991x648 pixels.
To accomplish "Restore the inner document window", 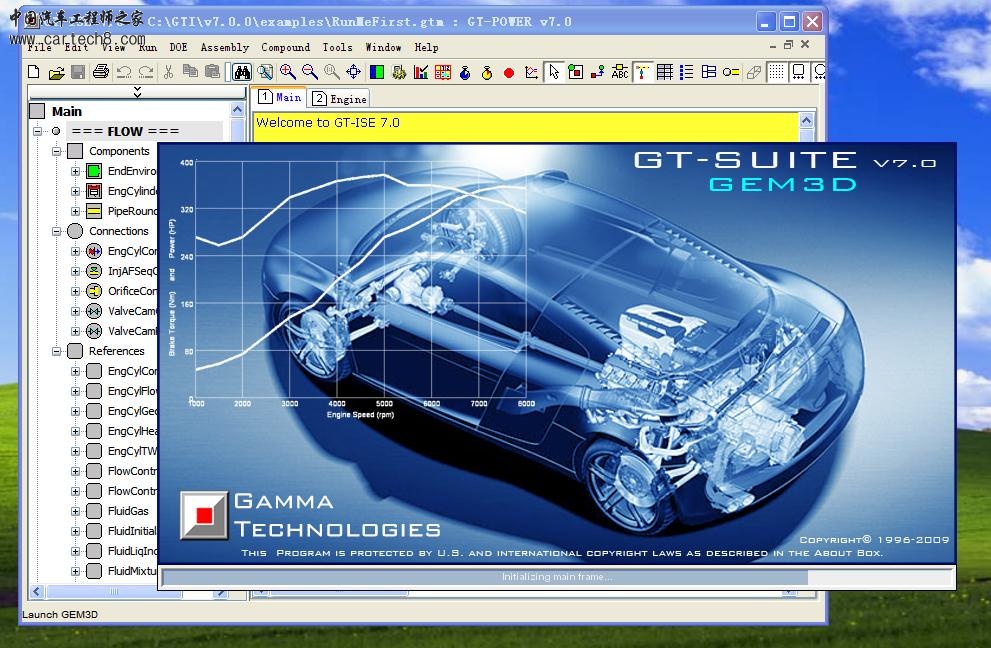I will [x=788, y=45].
